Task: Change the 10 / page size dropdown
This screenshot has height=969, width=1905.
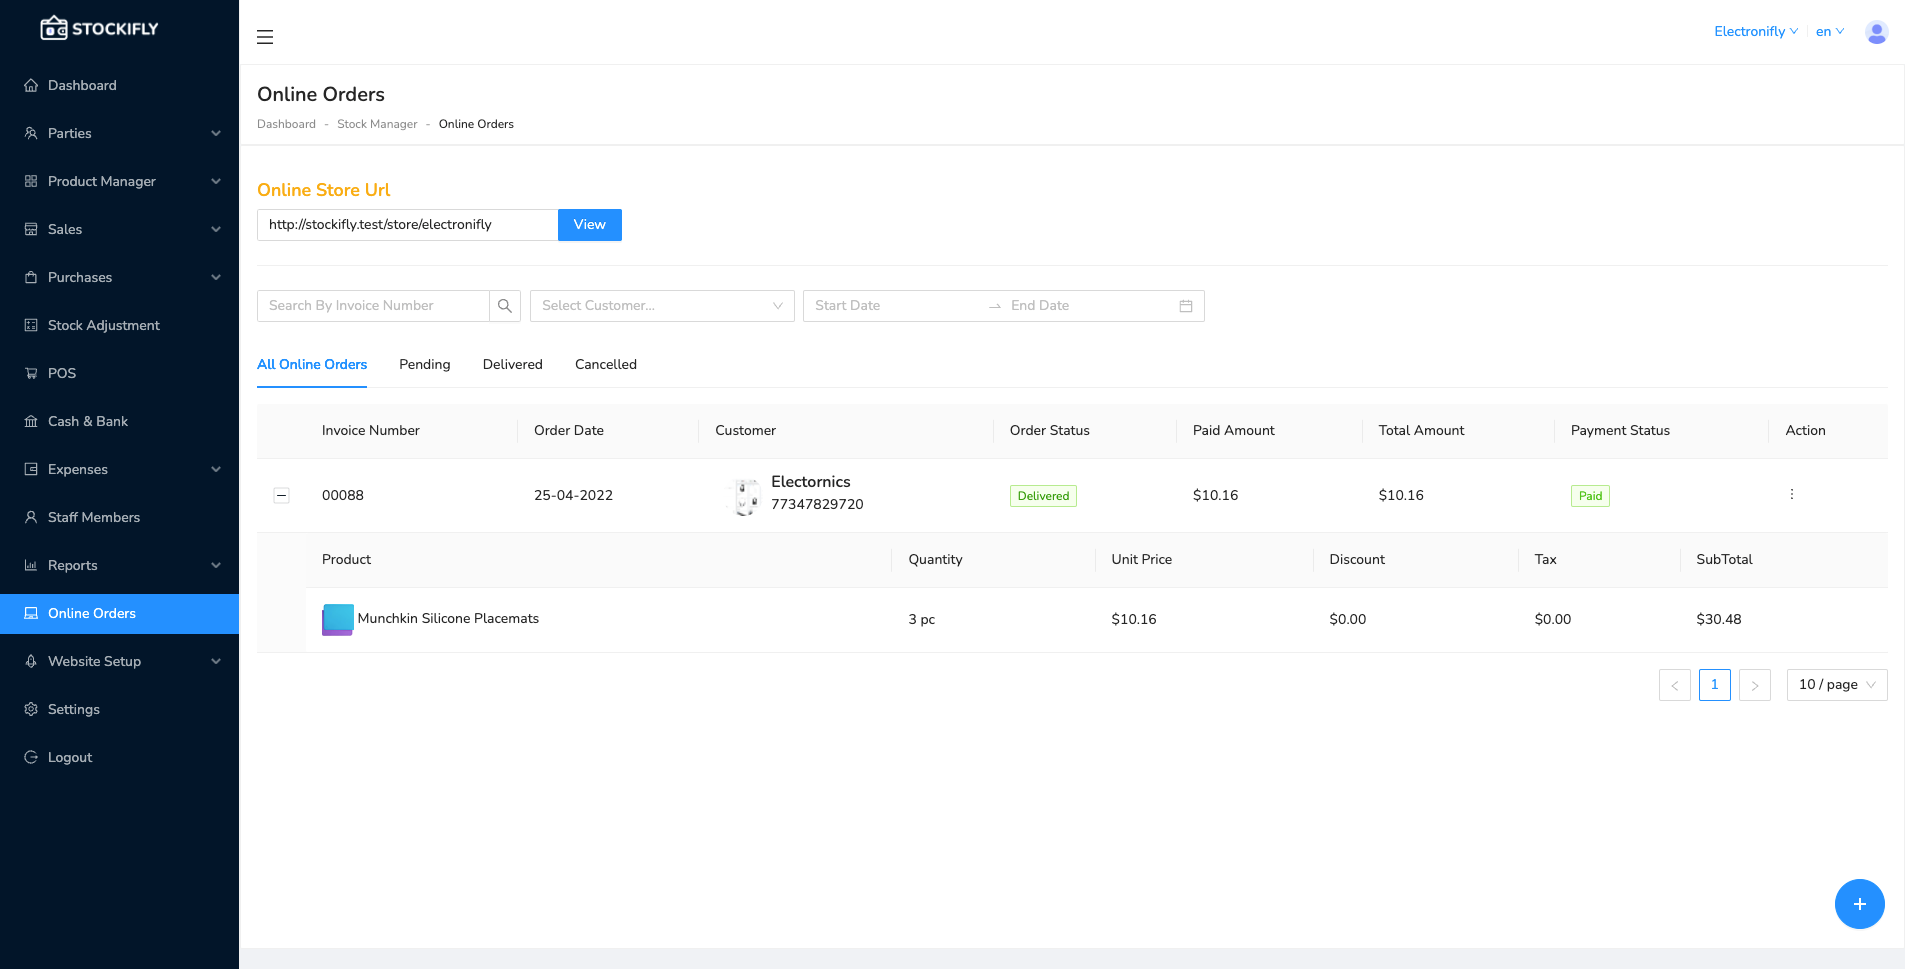Action: [x=1836, y=685]
